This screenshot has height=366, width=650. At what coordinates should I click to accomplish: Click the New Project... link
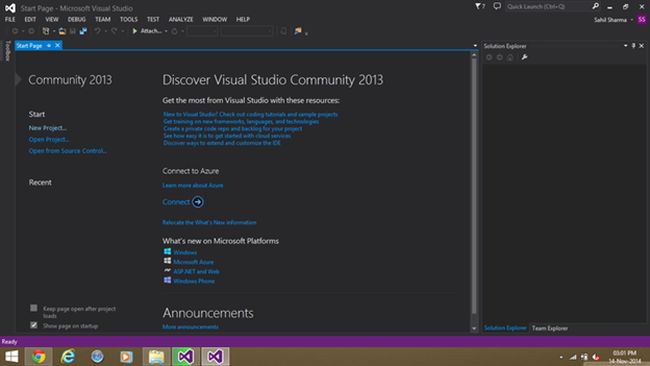point(48,128)
